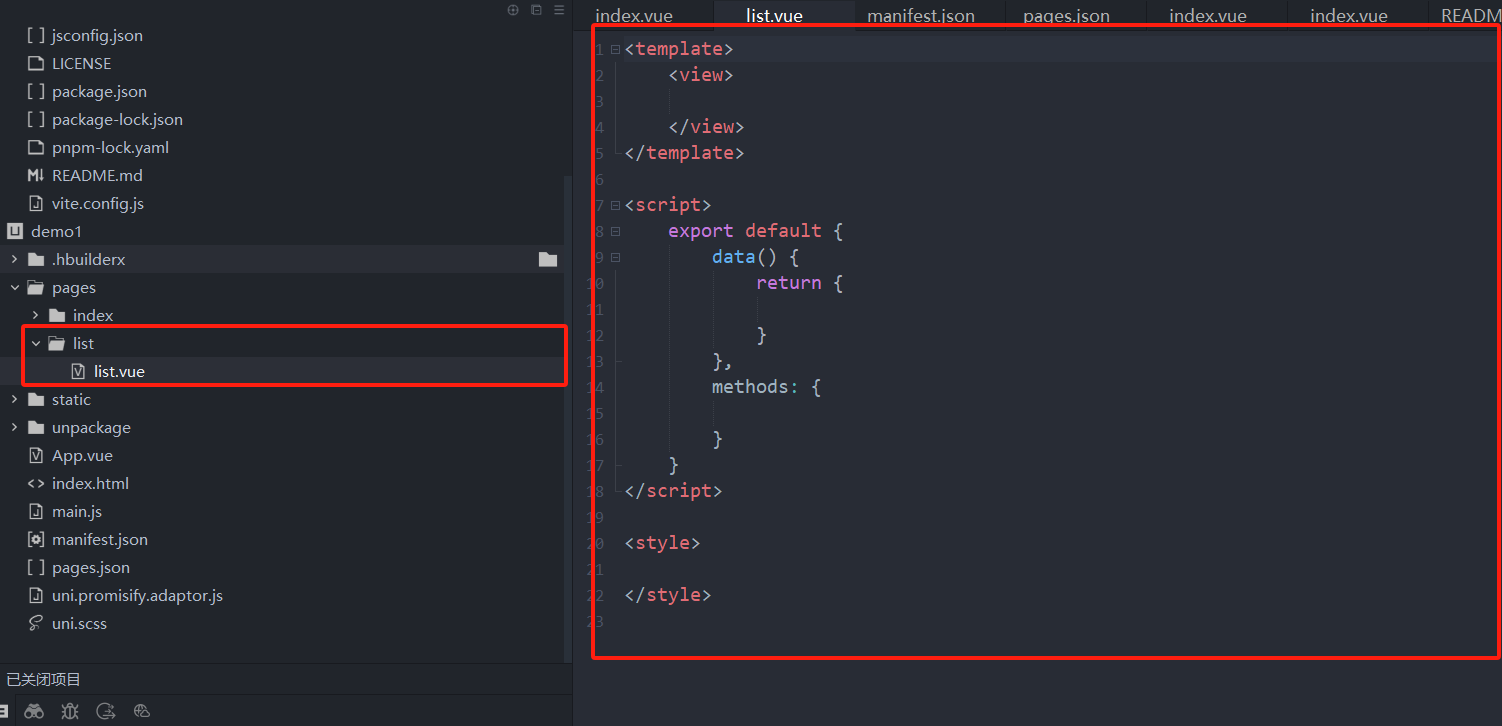Click the 'data' function name in code
The width and height of the screenshot is (1502, 726).
click(733, 257)
